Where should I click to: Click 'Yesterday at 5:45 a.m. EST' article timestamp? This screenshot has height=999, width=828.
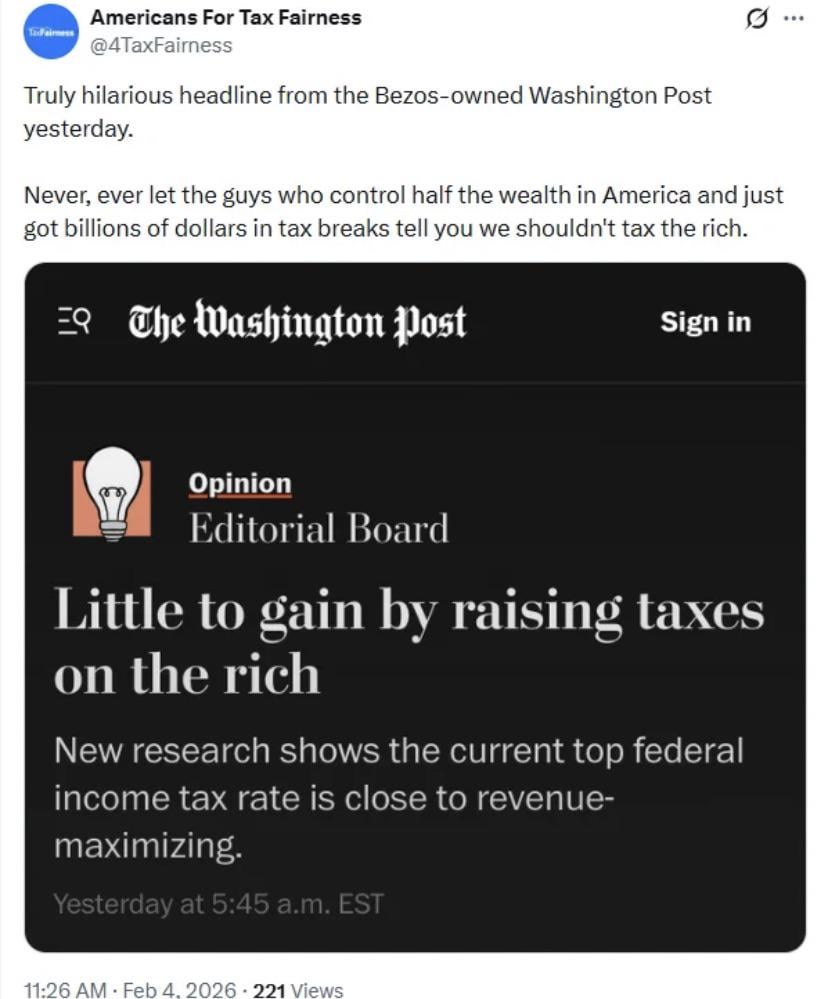[218, 904]
